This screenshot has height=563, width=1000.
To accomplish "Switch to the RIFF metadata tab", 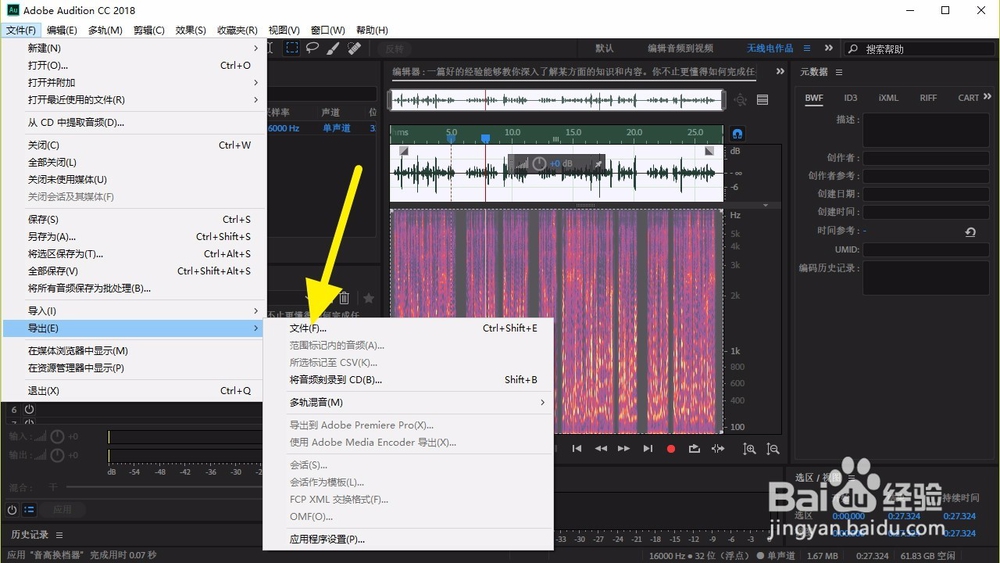I will click(x=928, y=98).
